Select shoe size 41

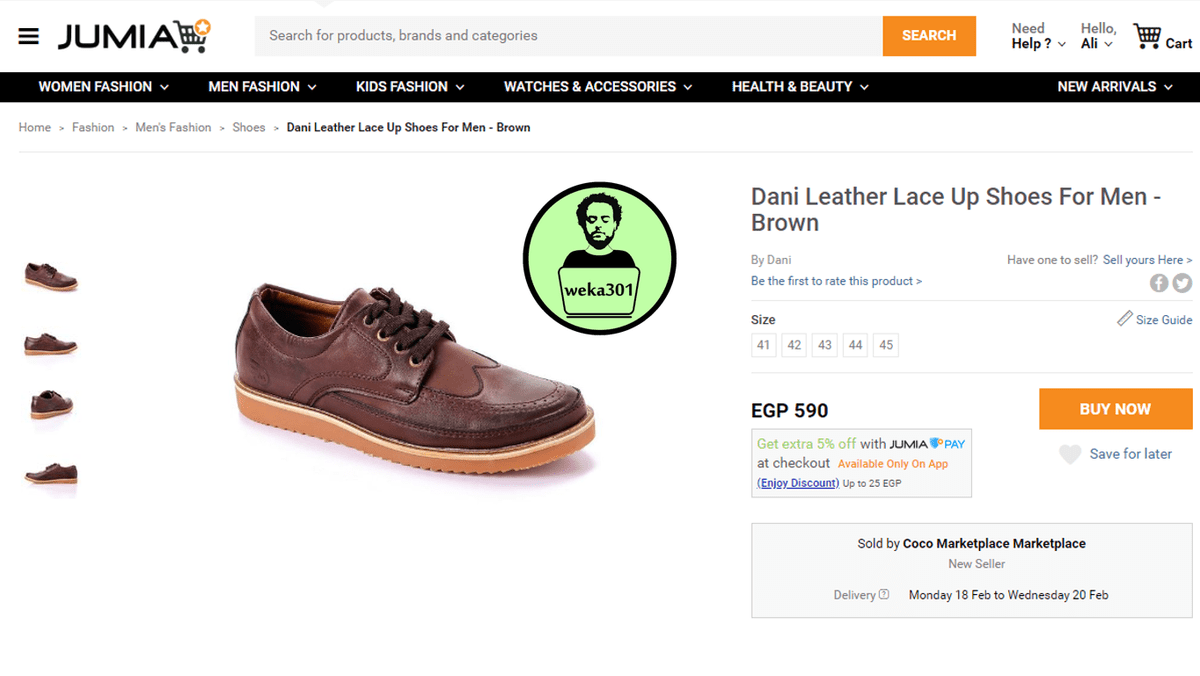[x=764, y=345]
